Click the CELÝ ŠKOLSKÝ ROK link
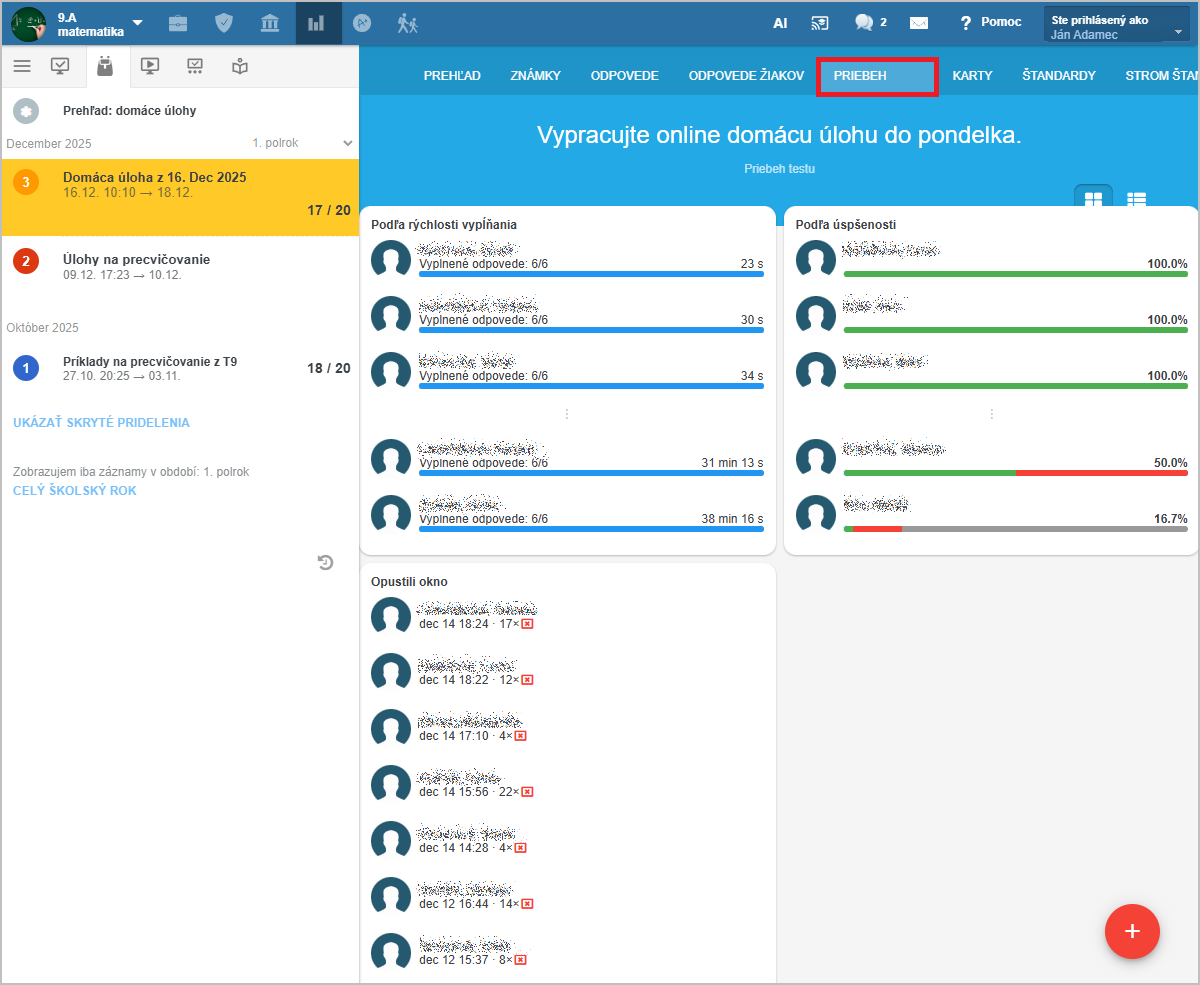Image resolution: width=1200 pixels, height=985 pixels. 75,491
